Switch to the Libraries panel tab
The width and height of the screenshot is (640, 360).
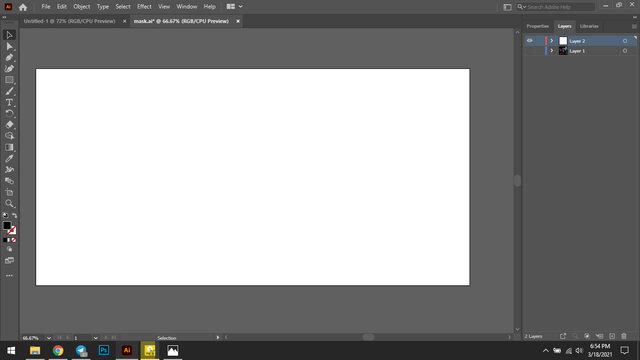tap(589, 26)
